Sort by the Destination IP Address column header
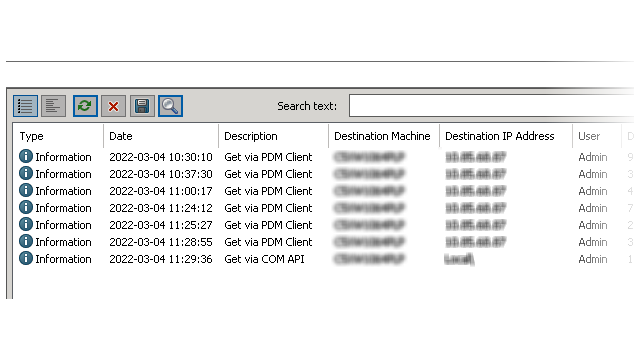640x360 pixels. [506, 136]
